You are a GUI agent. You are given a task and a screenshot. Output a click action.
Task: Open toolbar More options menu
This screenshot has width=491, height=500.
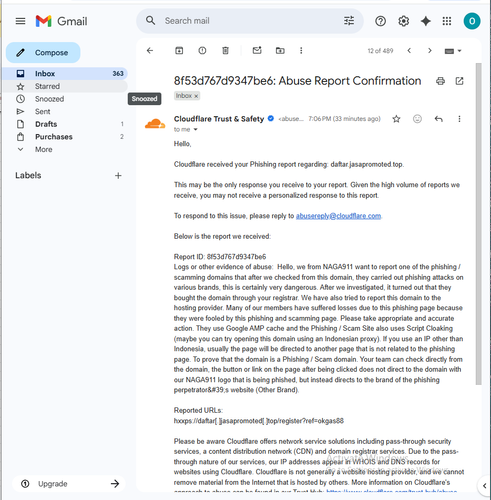click(301, 50)
